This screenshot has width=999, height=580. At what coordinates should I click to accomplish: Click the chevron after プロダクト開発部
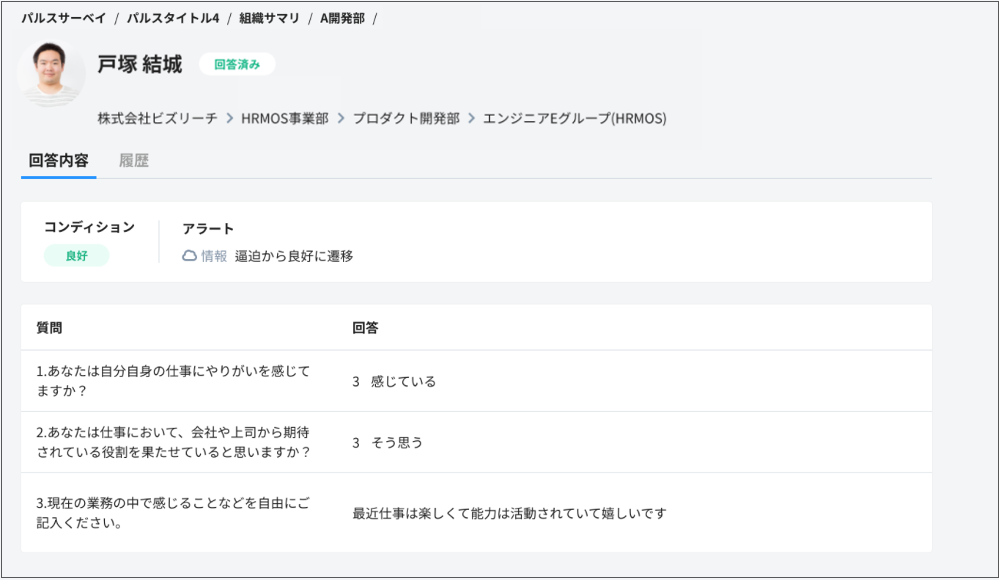tap(471, 118)
